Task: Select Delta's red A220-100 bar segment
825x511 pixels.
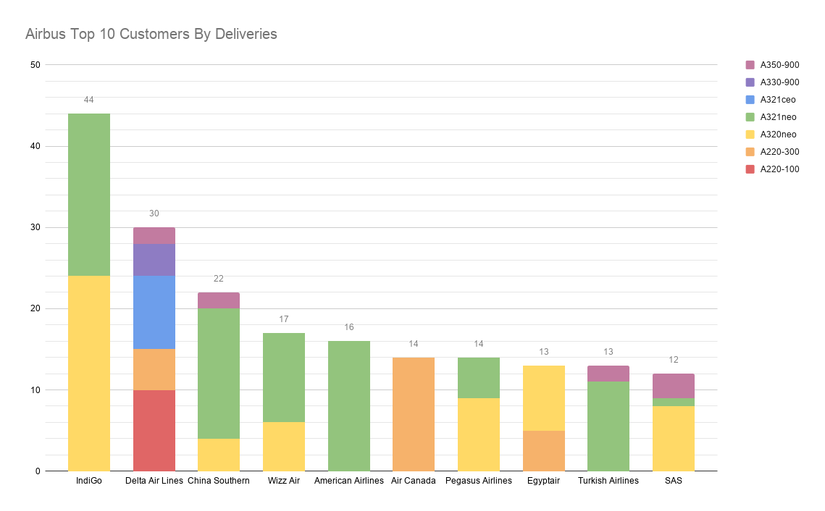Action: coord(154,430)
